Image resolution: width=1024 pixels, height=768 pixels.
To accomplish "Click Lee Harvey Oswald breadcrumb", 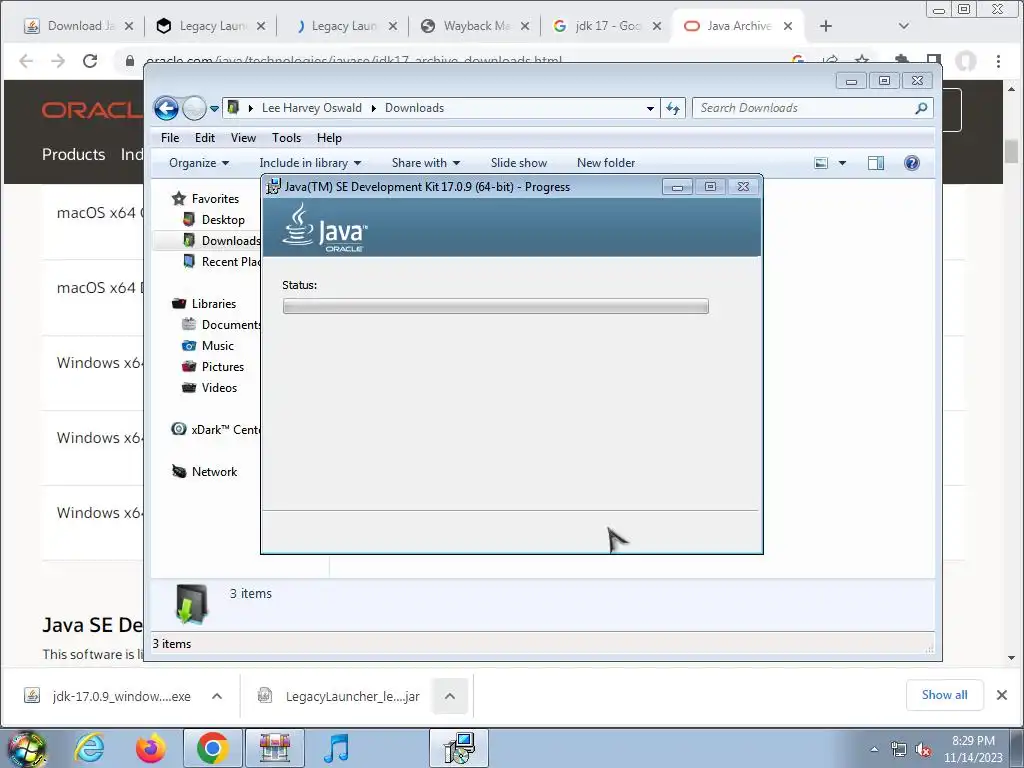I will point(312,108).
